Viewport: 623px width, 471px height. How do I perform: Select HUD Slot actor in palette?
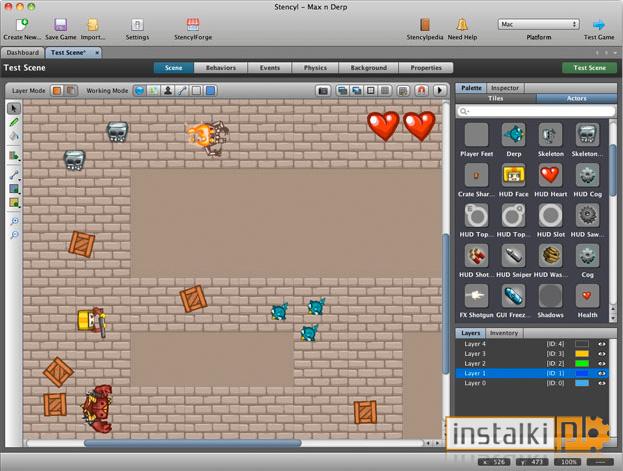550,215
